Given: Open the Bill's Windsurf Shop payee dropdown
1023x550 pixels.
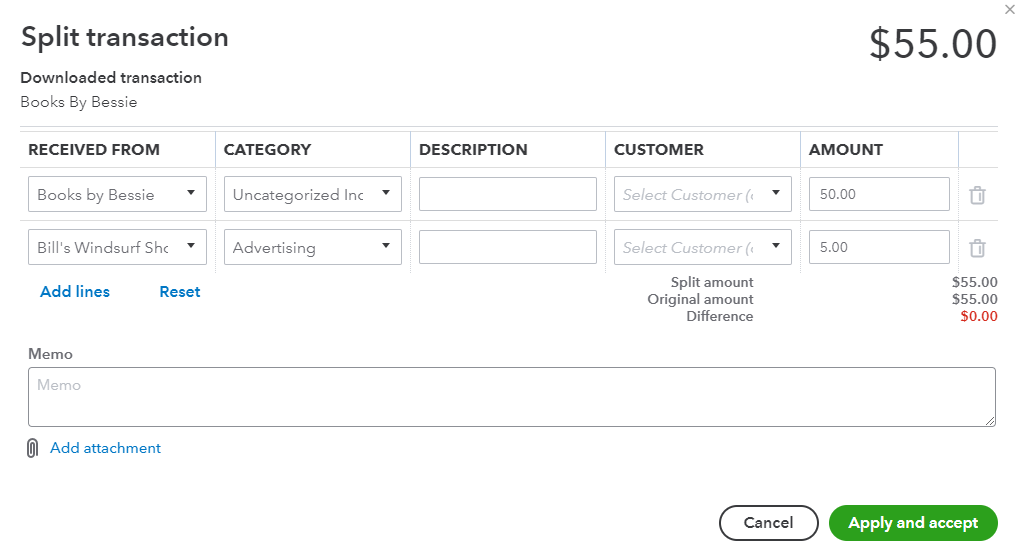Looking at the screenshot, I should [x=117, y=247].
